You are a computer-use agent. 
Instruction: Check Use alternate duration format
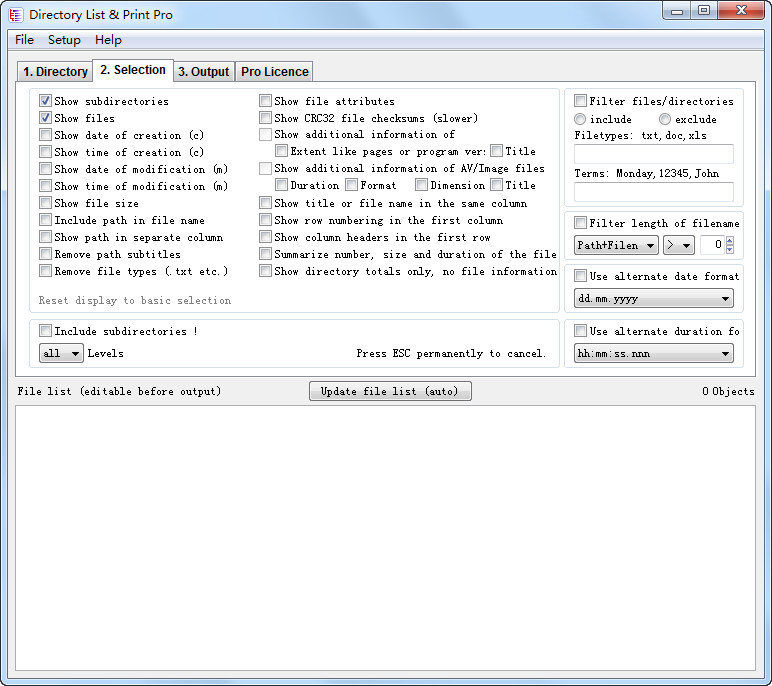pos(580,330)
